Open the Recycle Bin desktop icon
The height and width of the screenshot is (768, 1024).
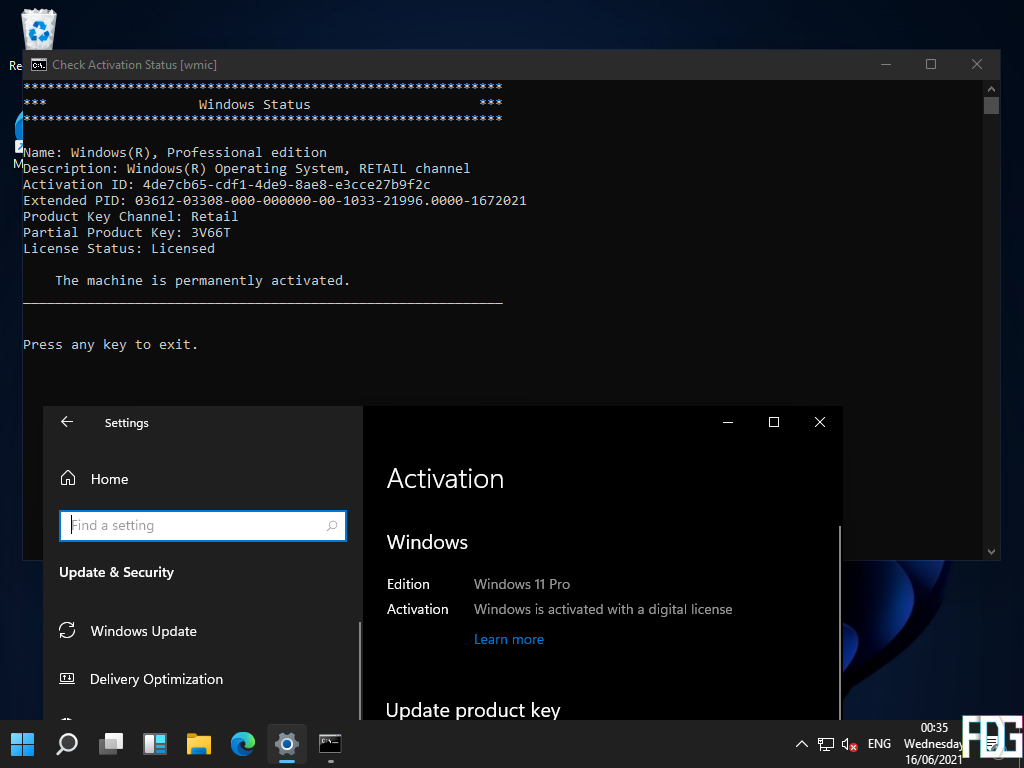(40, 30)
